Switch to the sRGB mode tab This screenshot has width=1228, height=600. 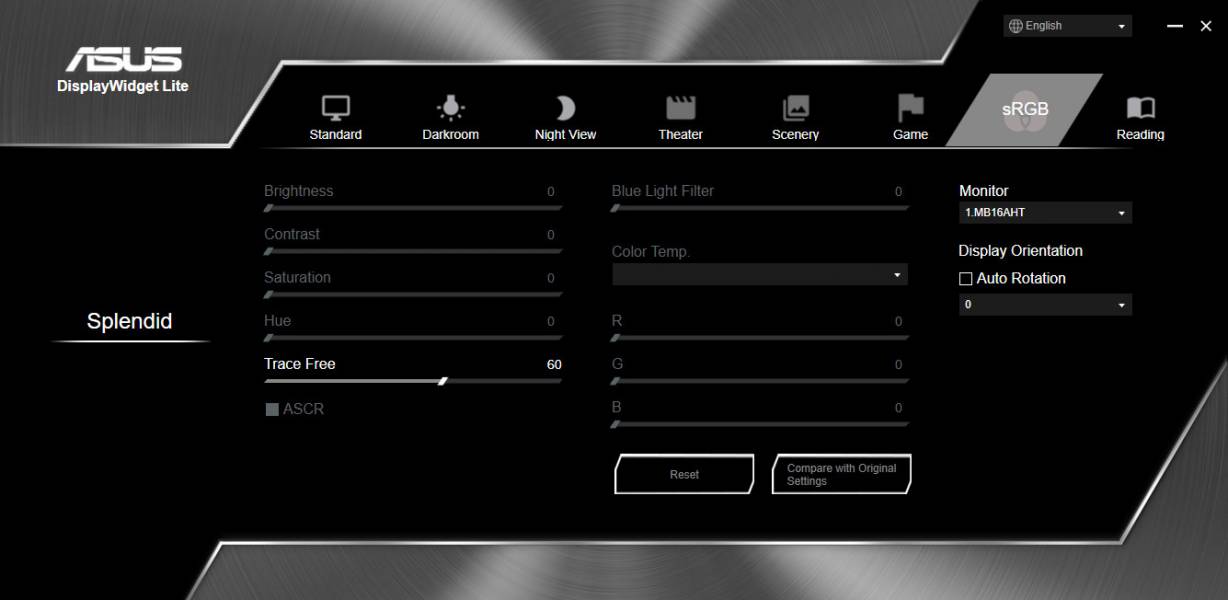pyautogui.click(x=1025, y=110)
